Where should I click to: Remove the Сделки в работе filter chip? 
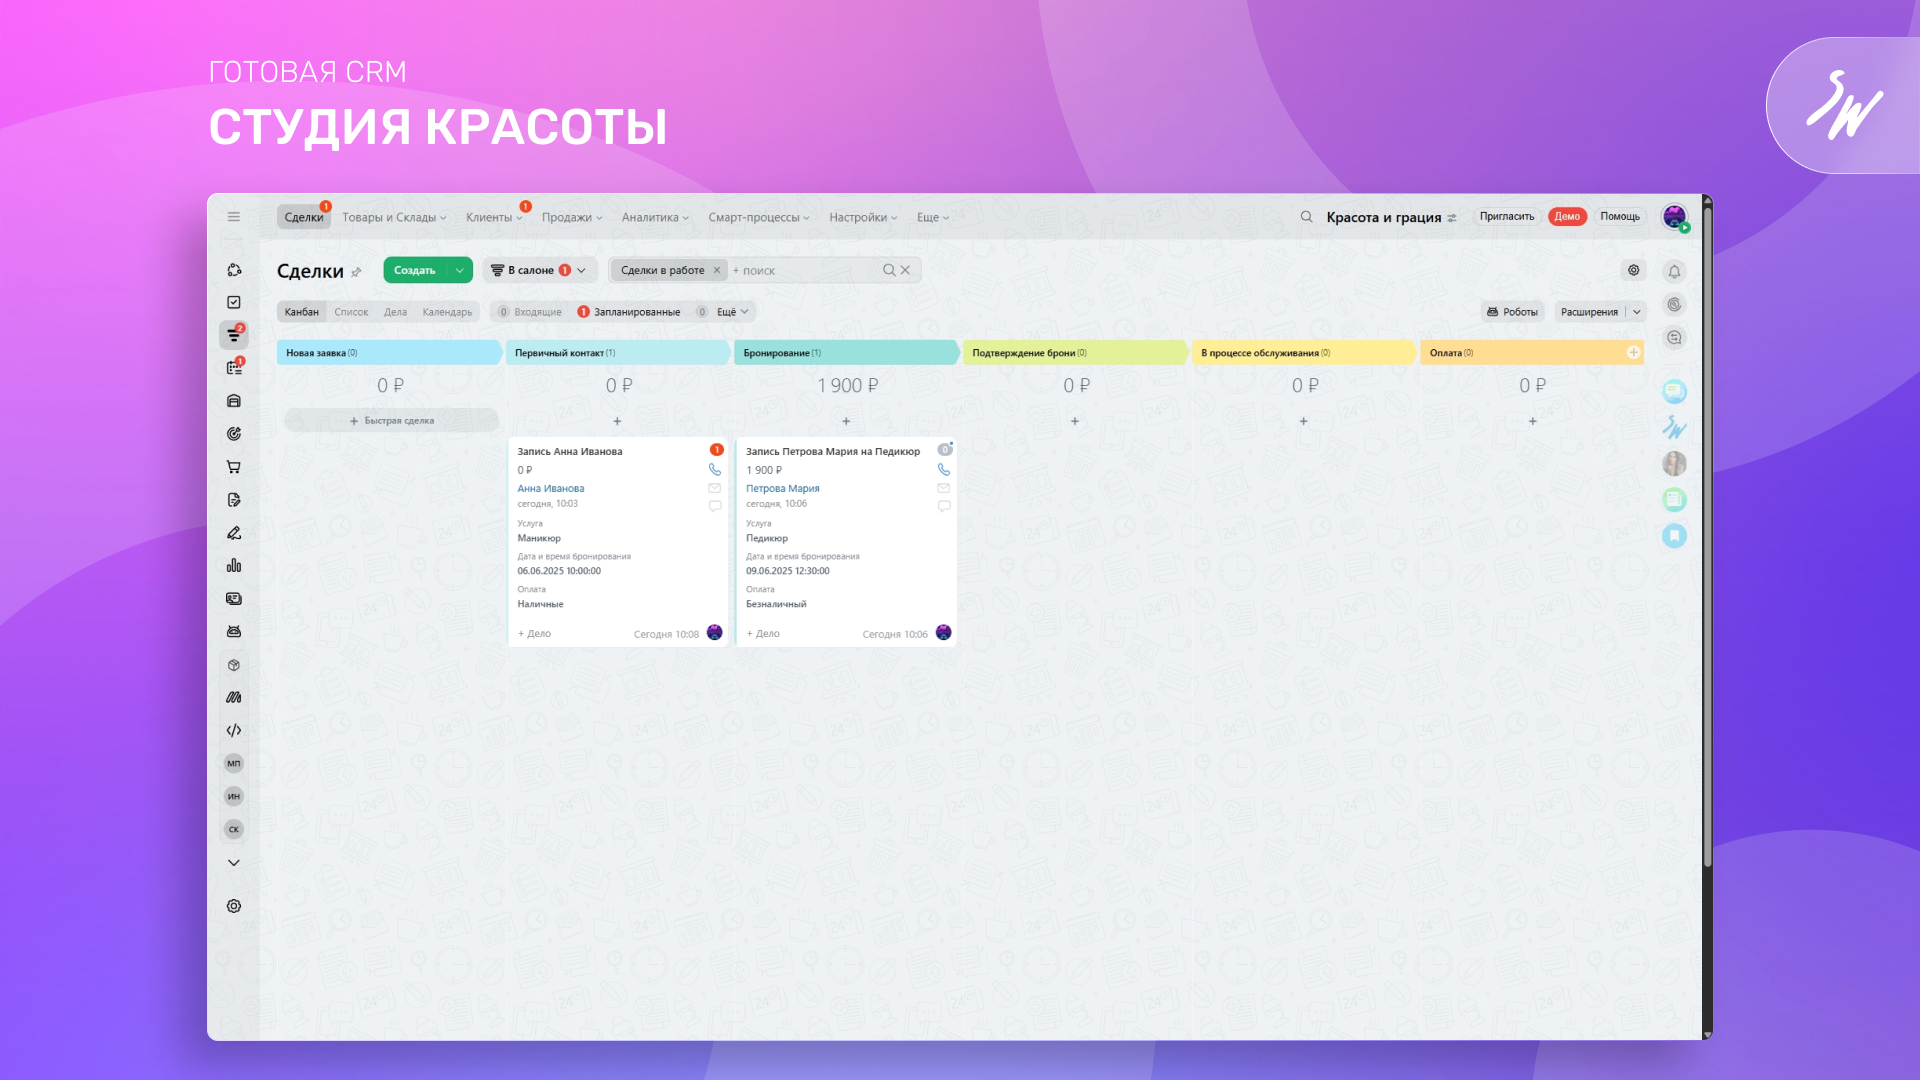tap(717, 270)
